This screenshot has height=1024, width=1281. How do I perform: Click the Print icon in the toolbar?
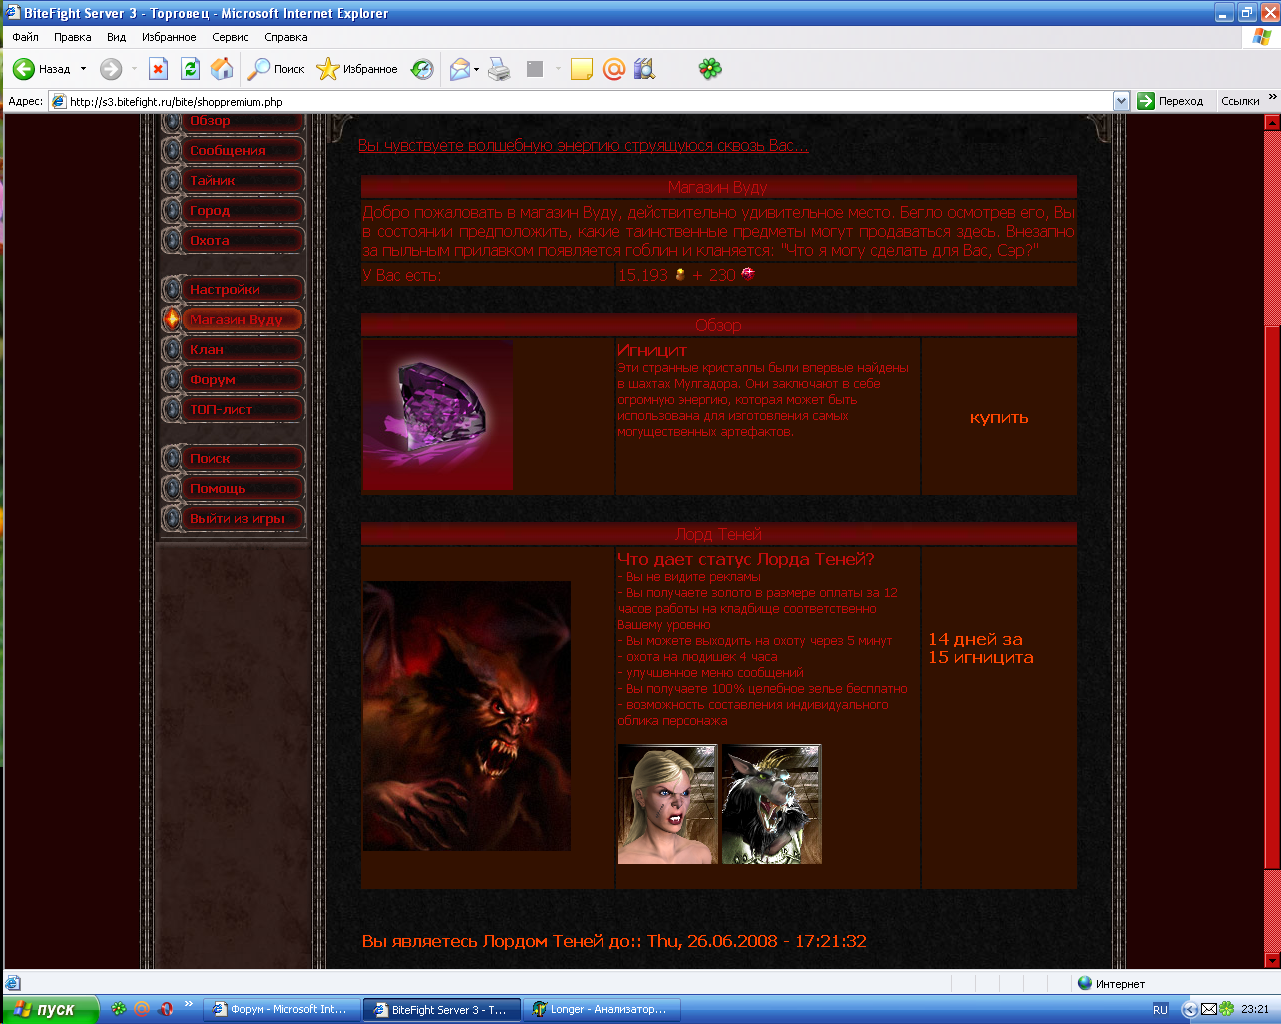499,69
